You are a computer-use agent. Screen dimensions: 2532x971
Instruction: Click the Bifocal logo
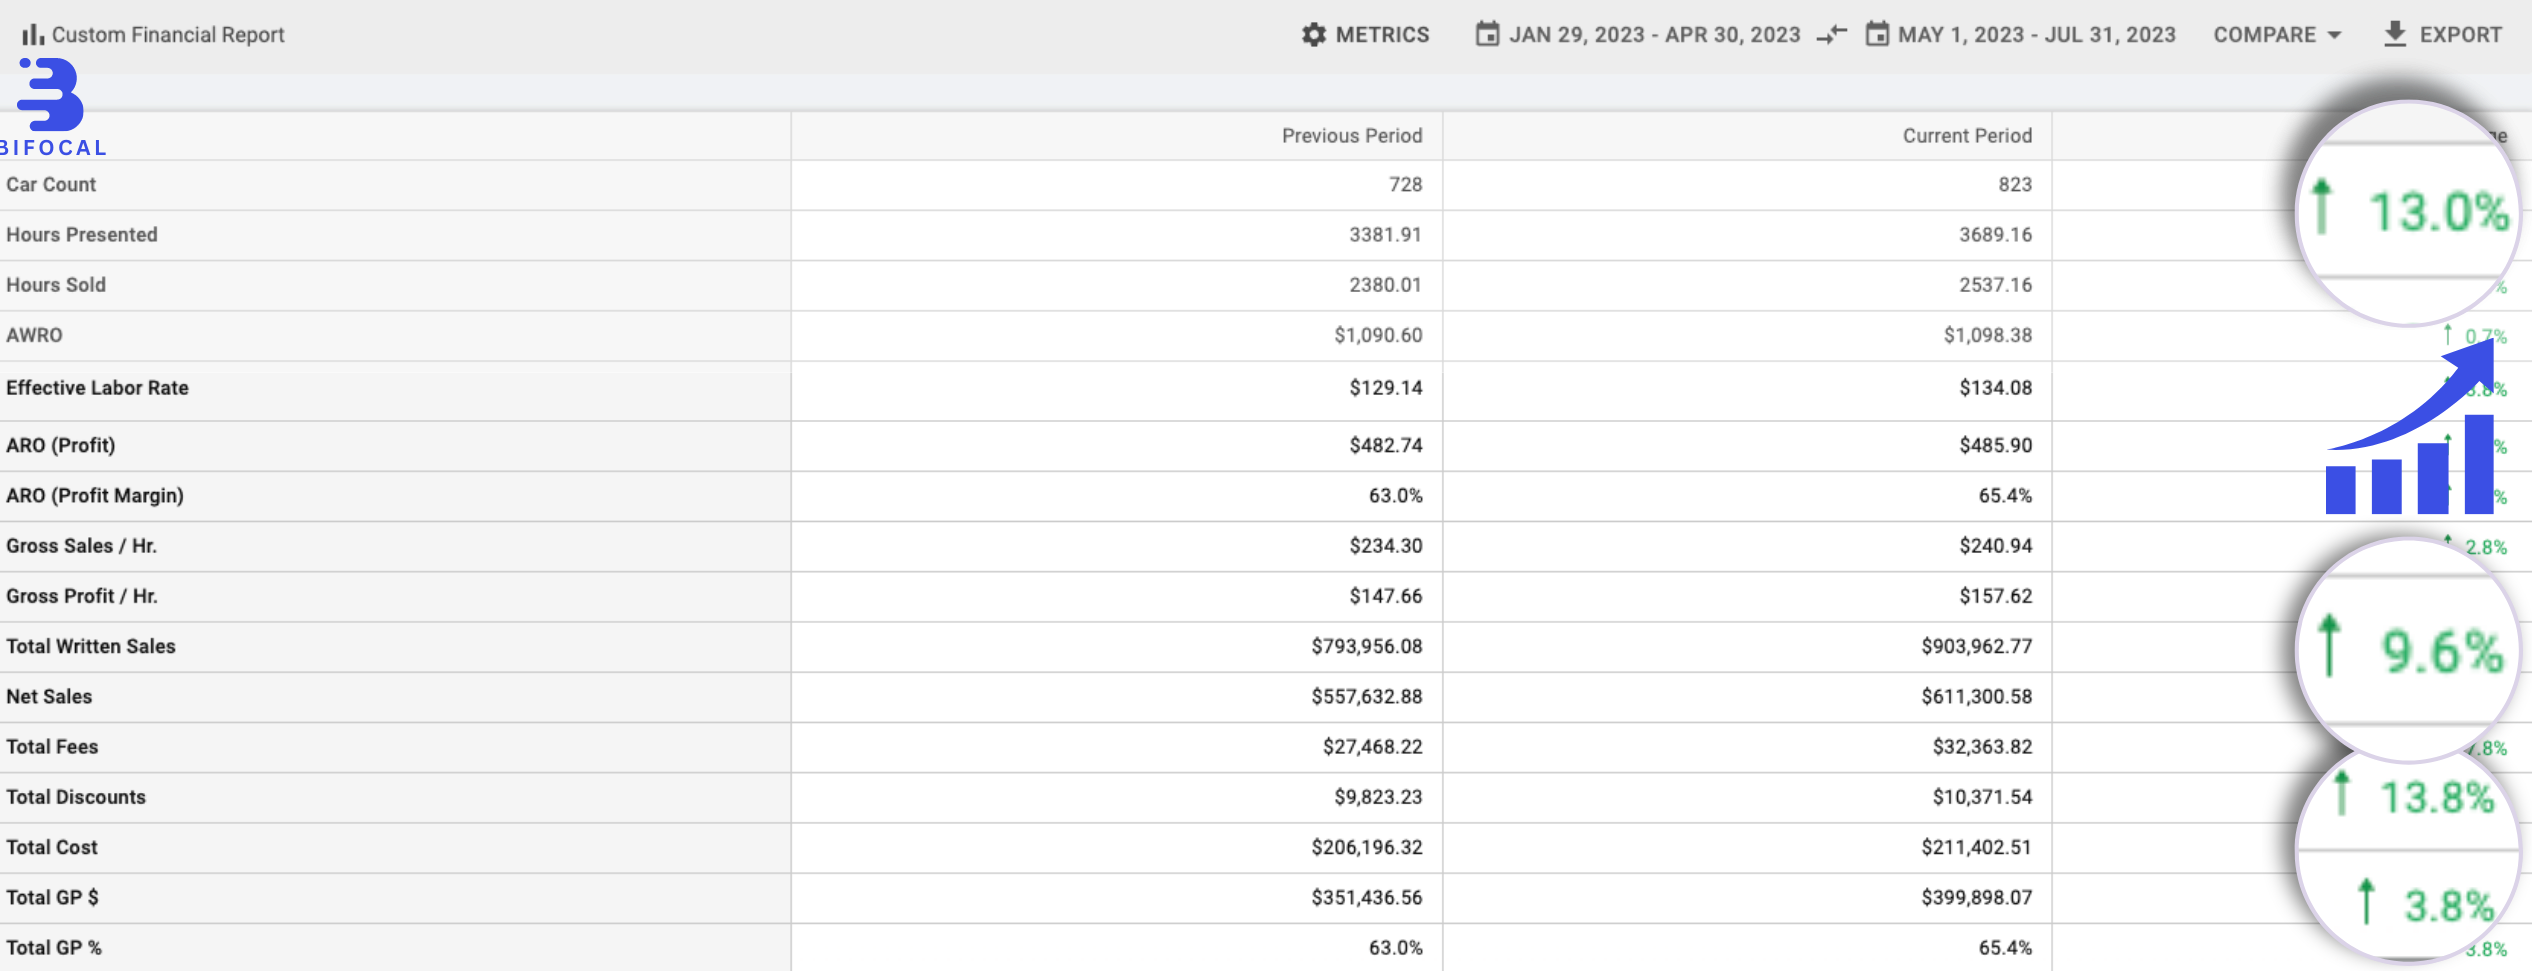pos(52,106)
